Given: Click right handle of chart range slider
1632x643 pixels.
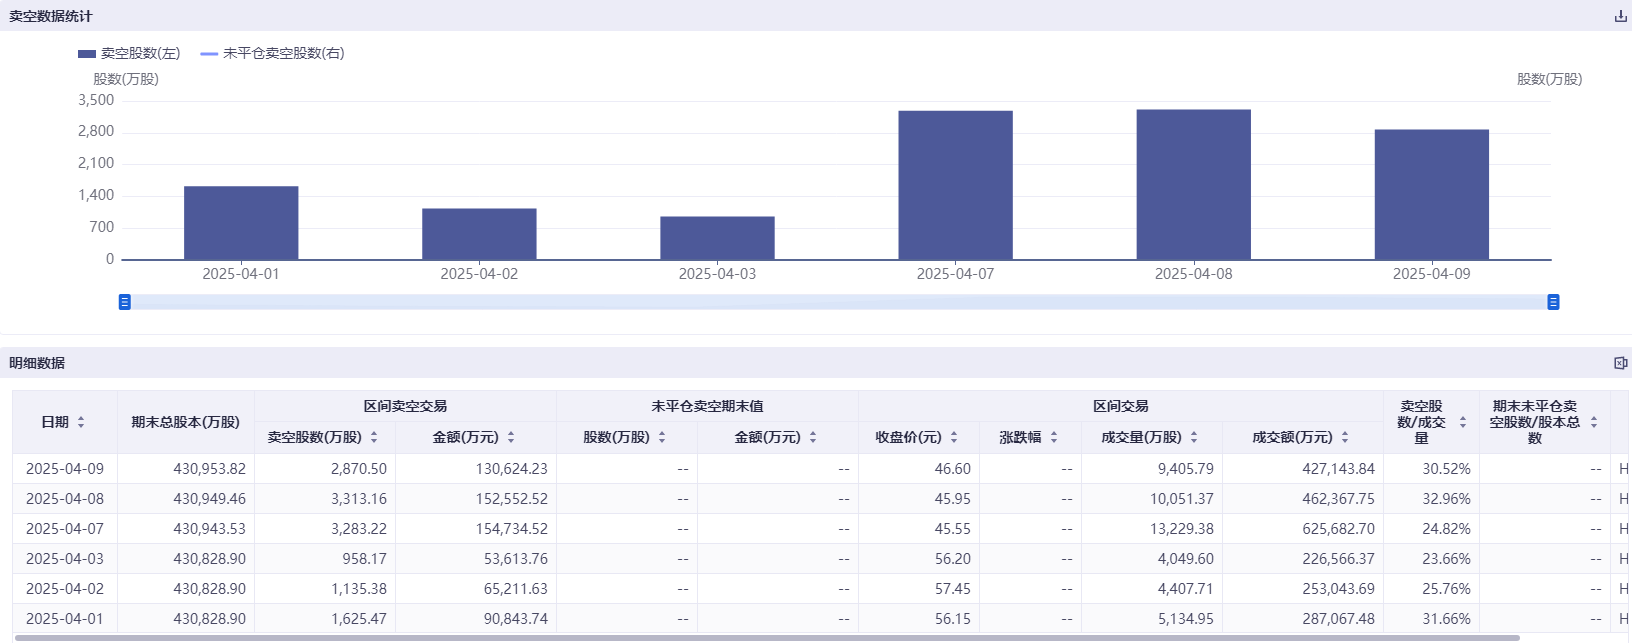Looking at the screenshot, I should point(1553,302).
